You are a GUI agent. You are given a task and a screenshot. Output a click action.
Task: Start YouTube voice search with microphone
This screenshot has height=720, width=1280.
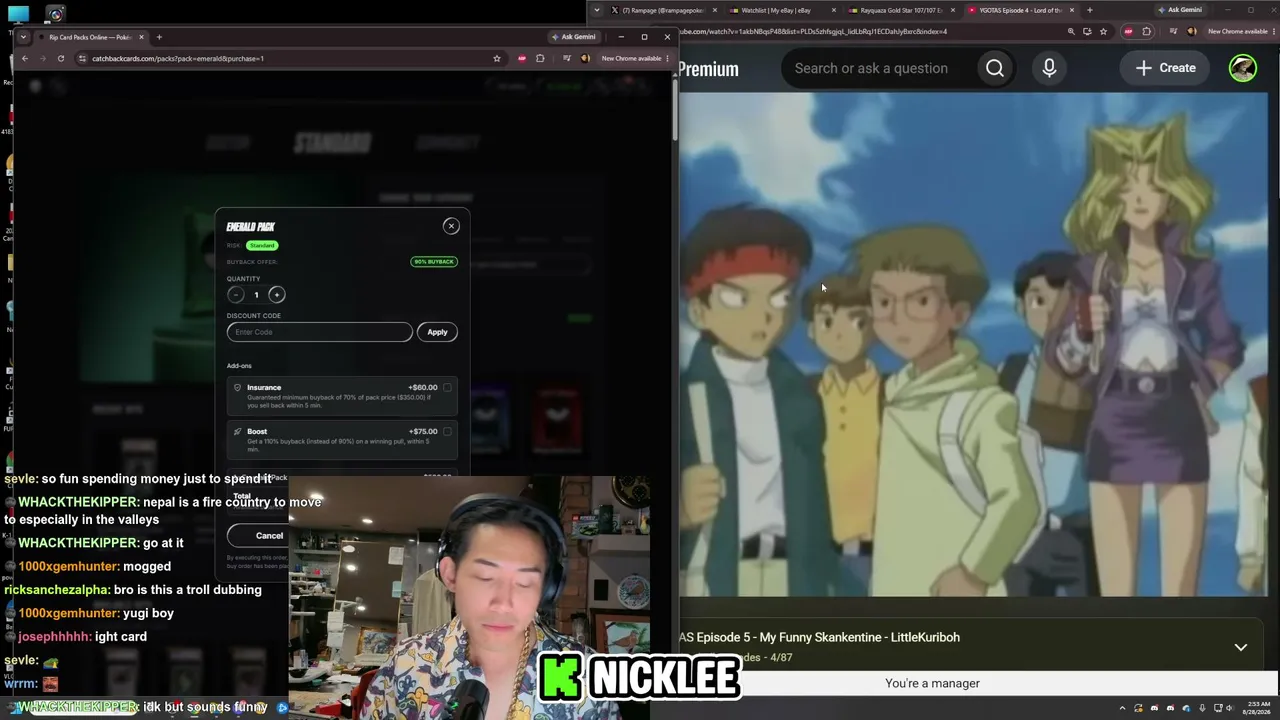[1049, 68]
